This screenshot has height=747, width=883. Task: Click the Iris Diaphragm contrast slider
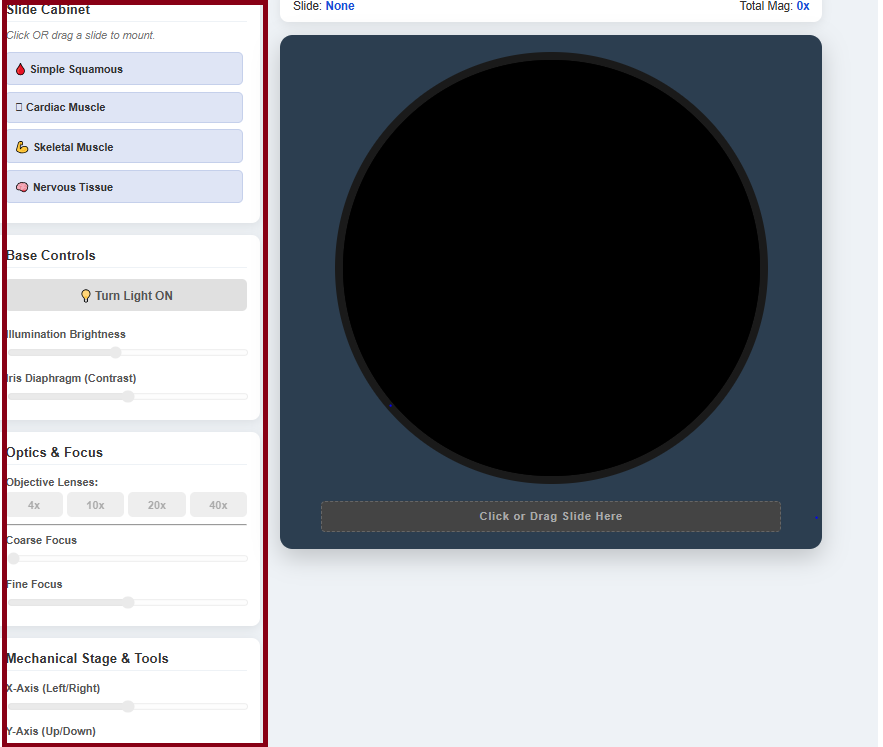click(128, 397)
